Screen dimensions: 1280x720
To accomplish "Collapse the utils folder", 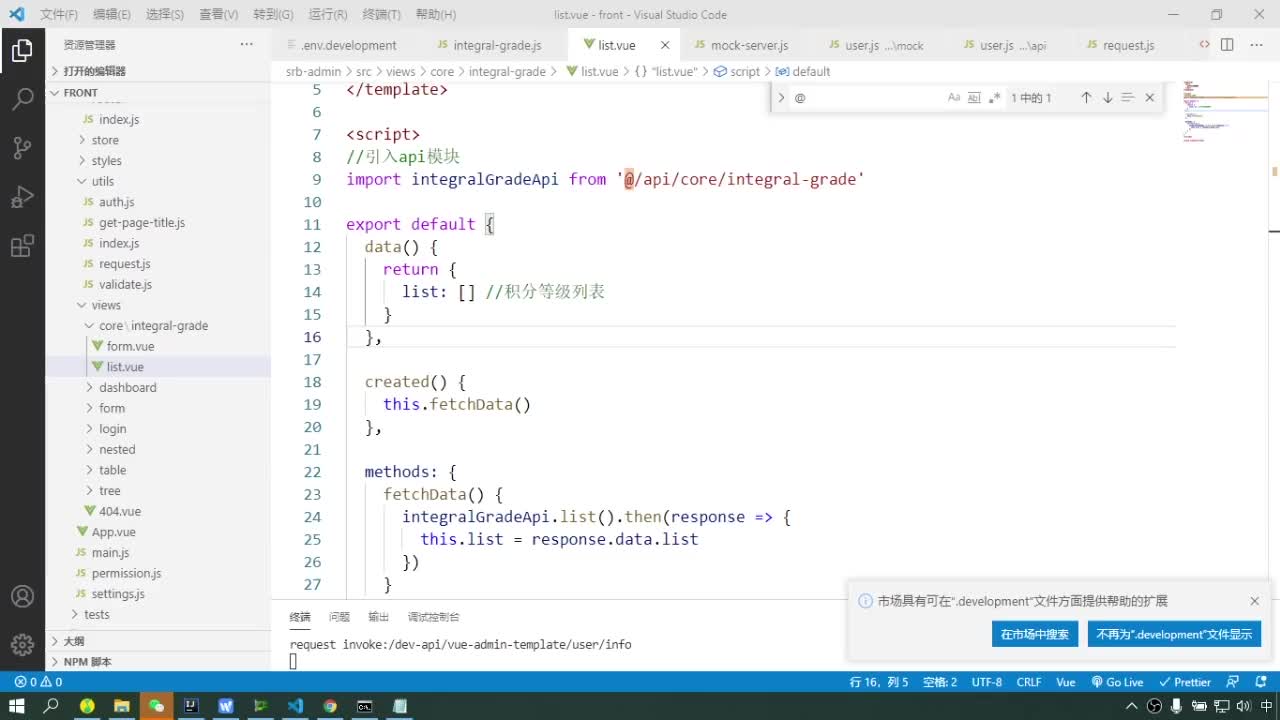I will pyautogui.click(x=158, y=181).
